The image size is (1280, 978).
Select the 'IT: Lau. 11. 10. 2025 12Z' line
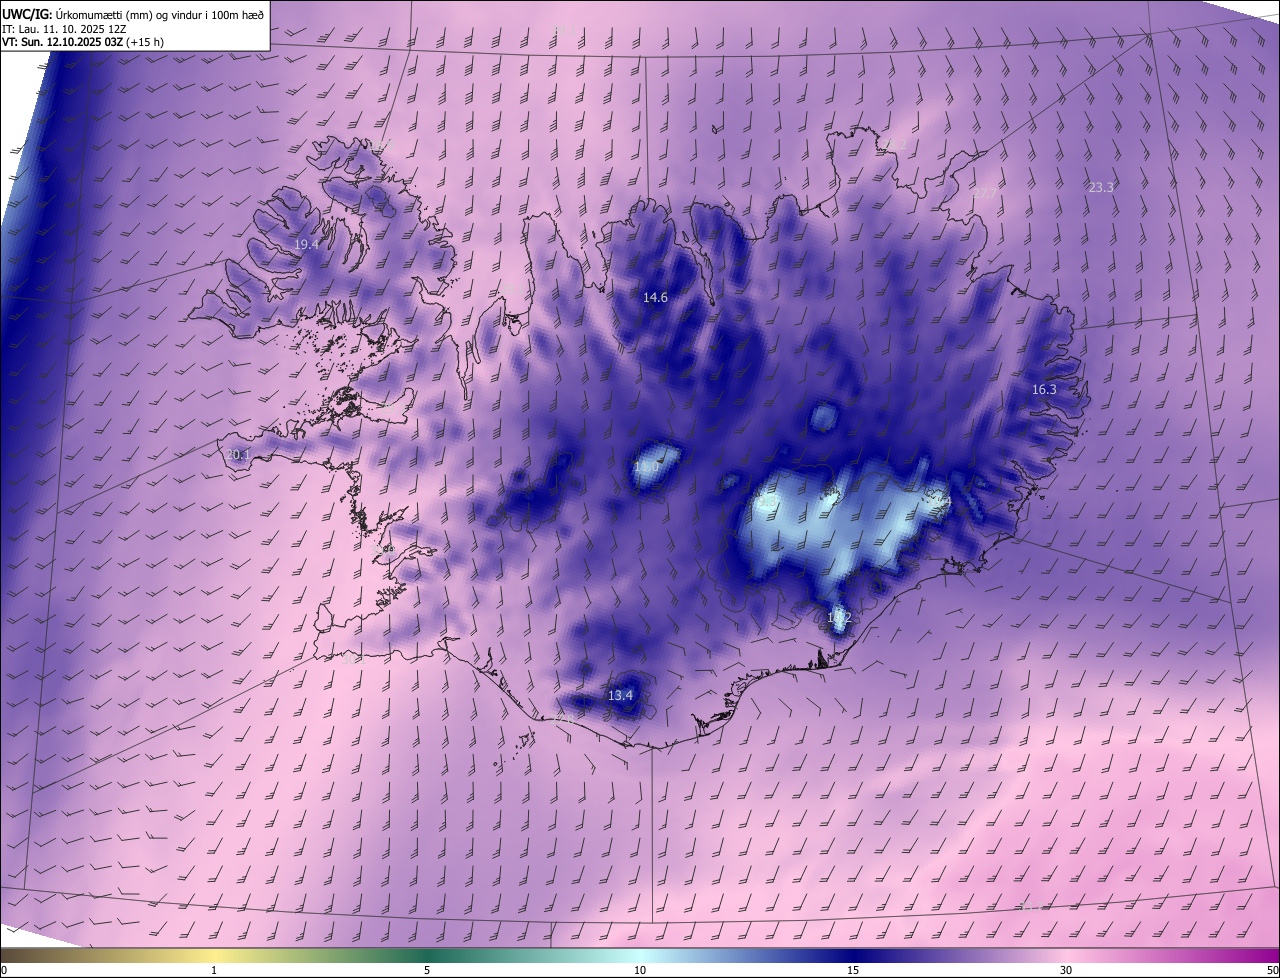65,29
